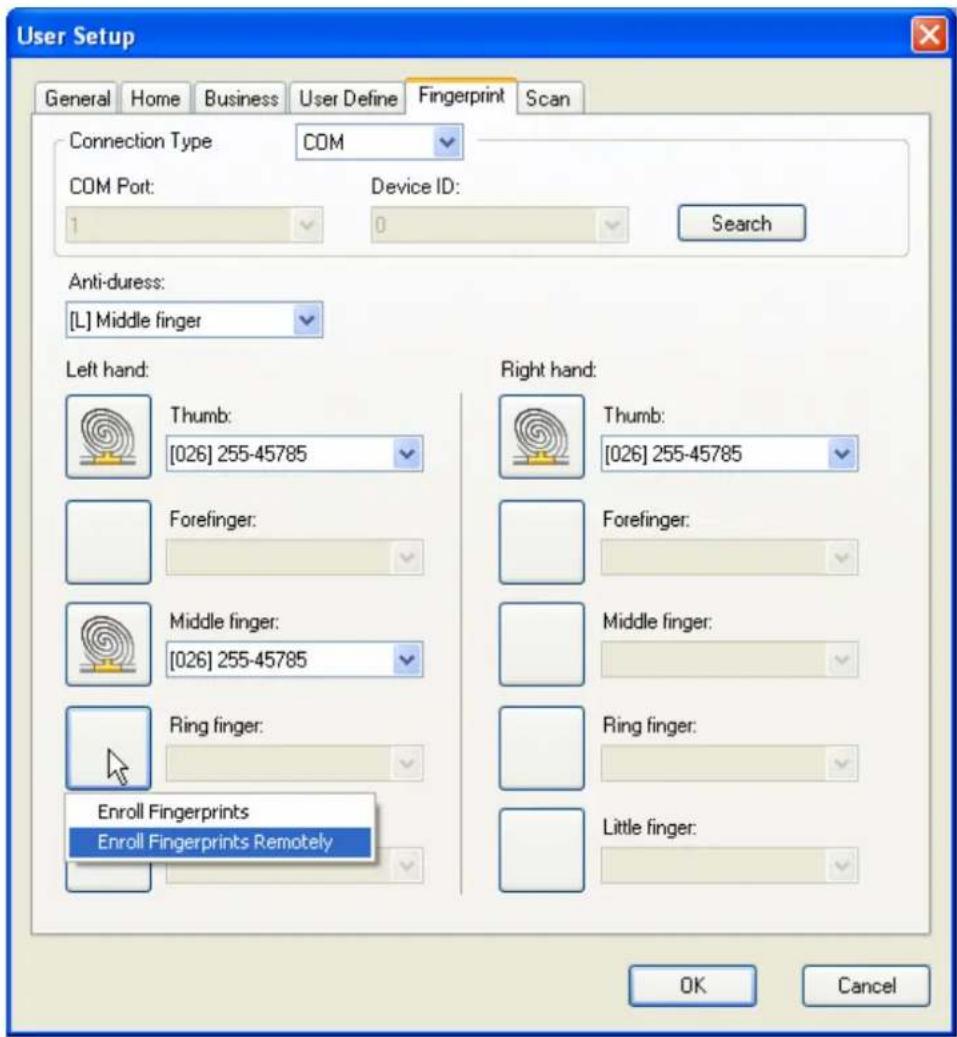This screenshot has width=957, height=1037.
Task: Click the left hand Thumb fingerprint icon
Action: pos(108,436)
